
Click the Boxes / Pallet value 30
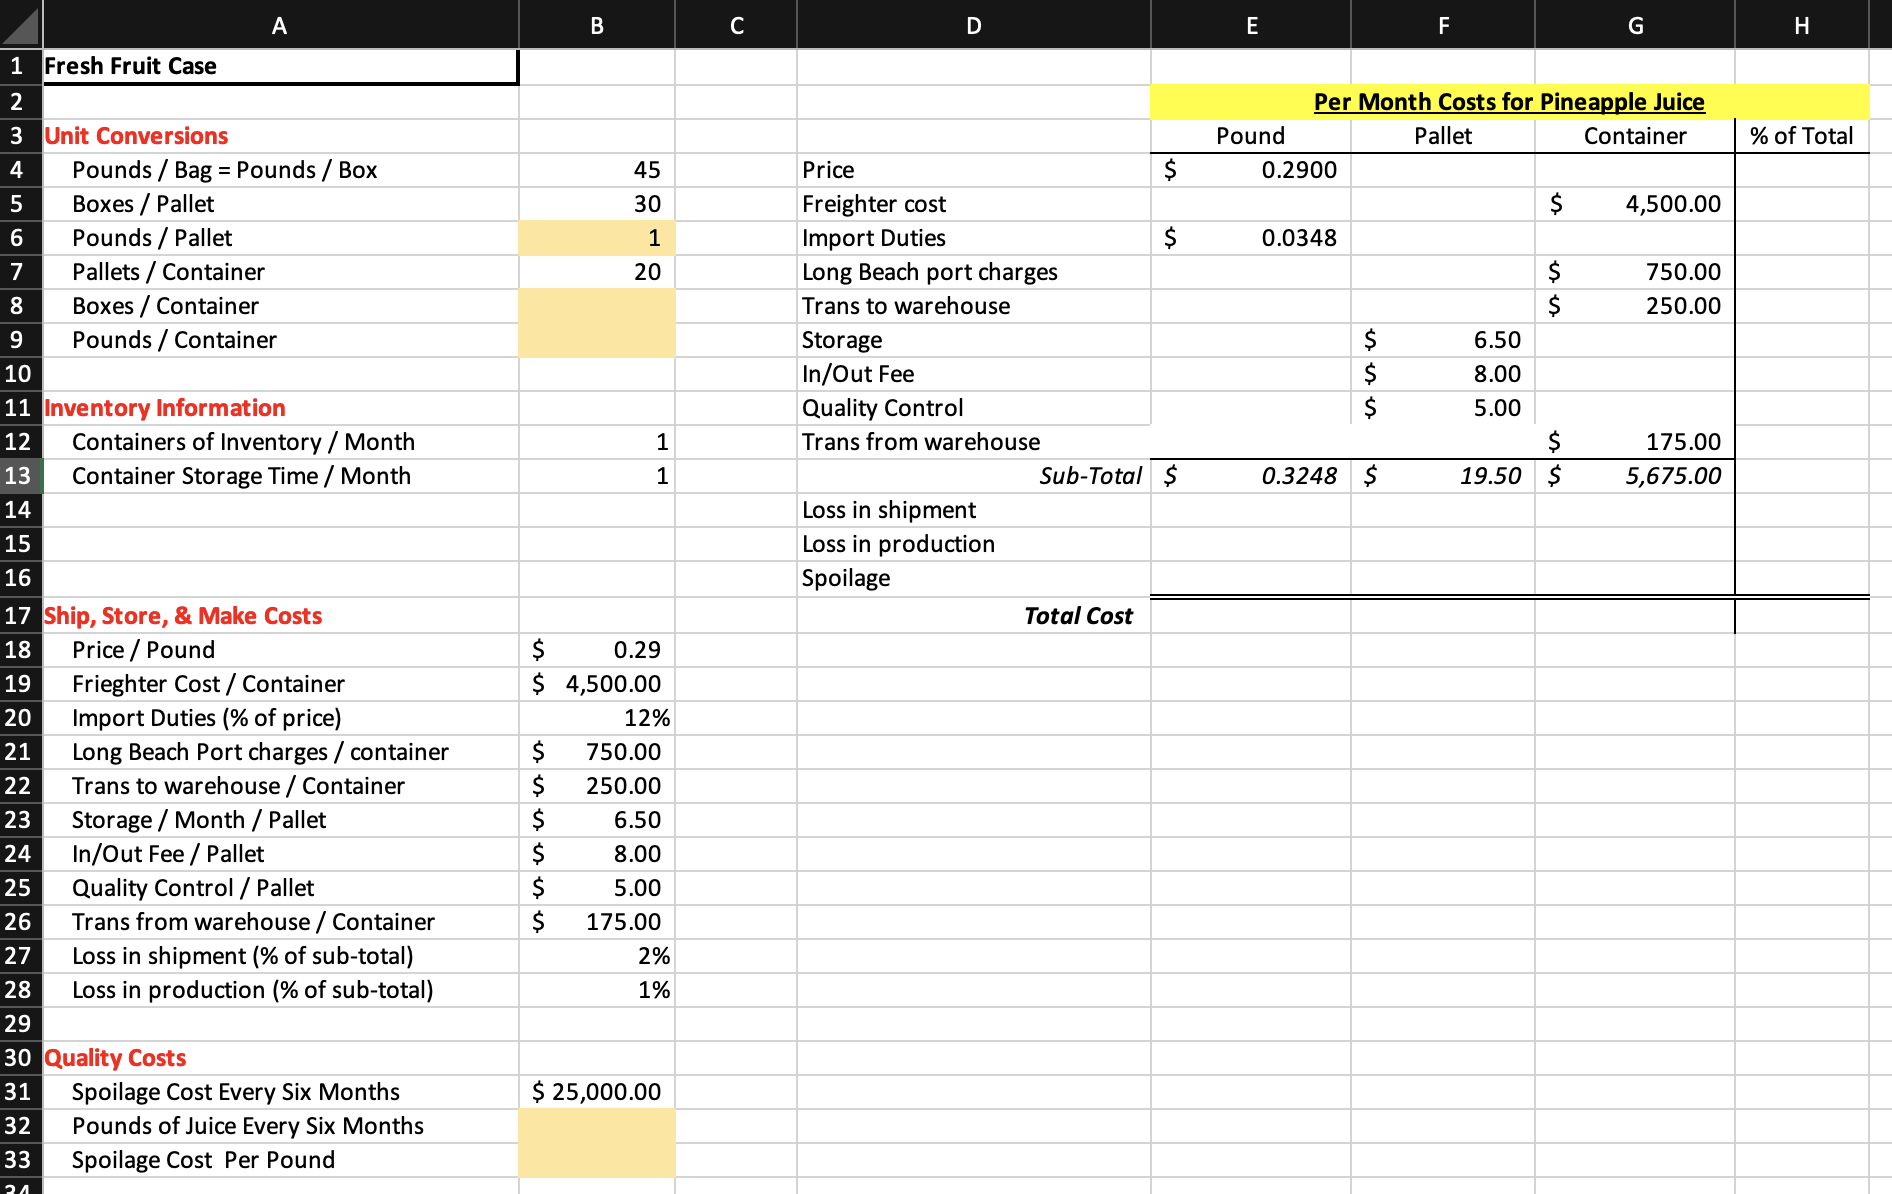597,204
